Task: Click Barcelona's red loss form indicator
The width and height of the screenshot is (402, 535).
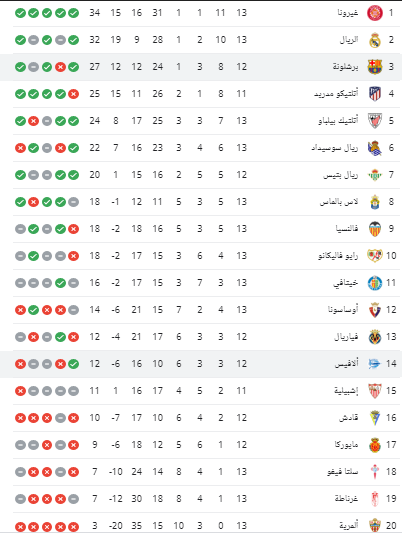Action: [x=60, y=67]
